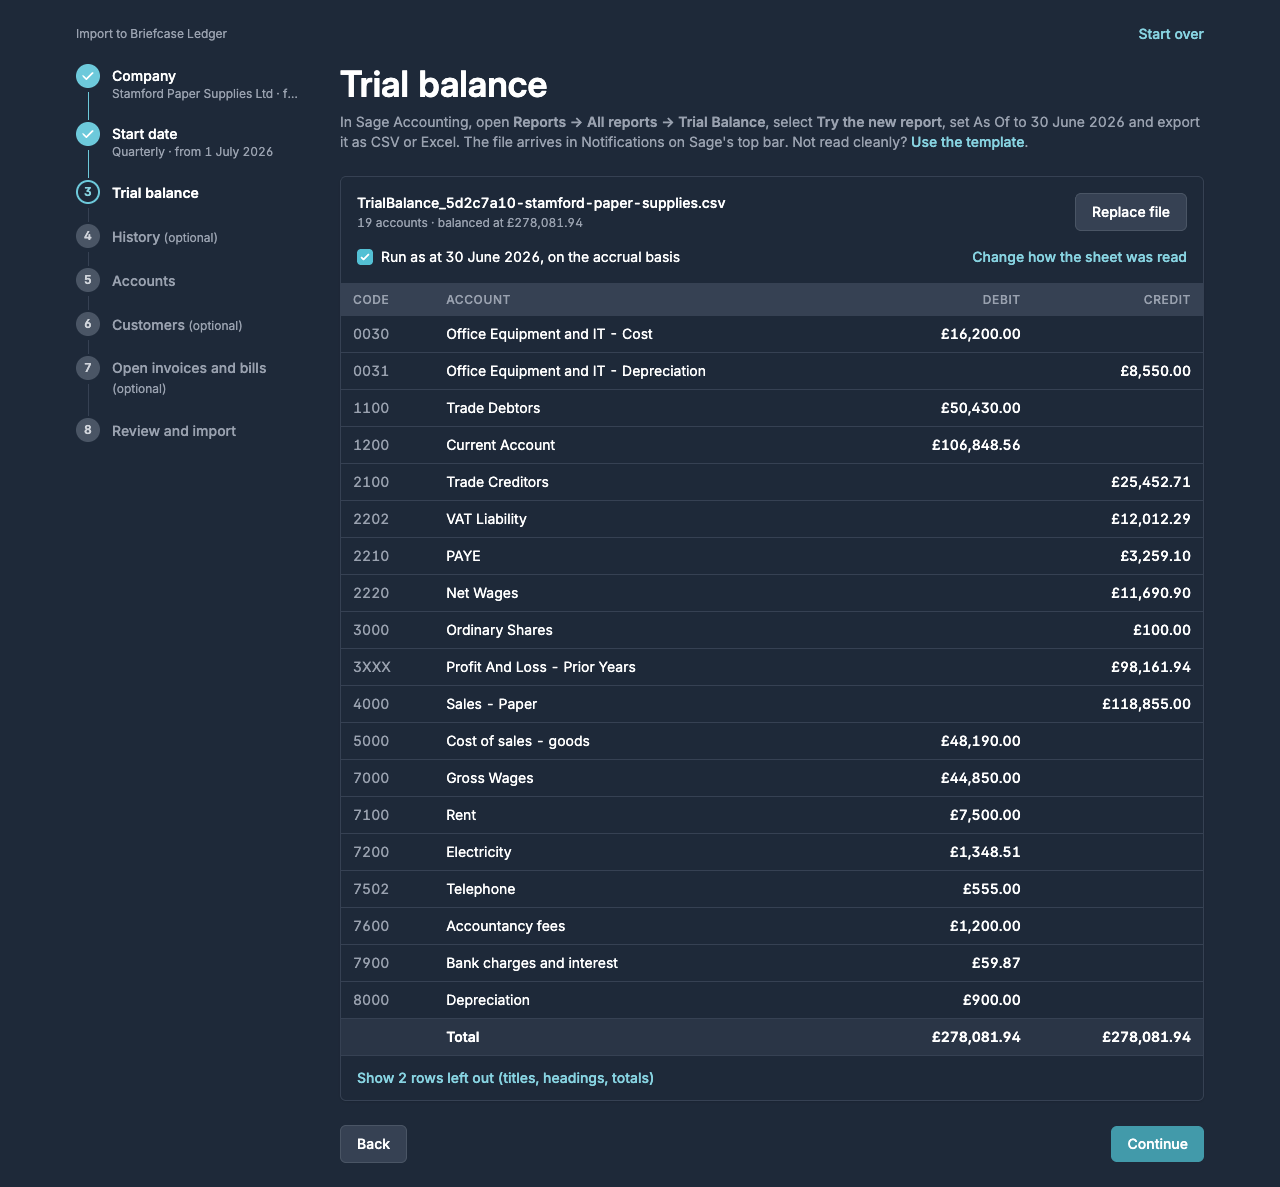Click the CREDIT column header
This screenshot has width=1280, height=1187.
1167,300
